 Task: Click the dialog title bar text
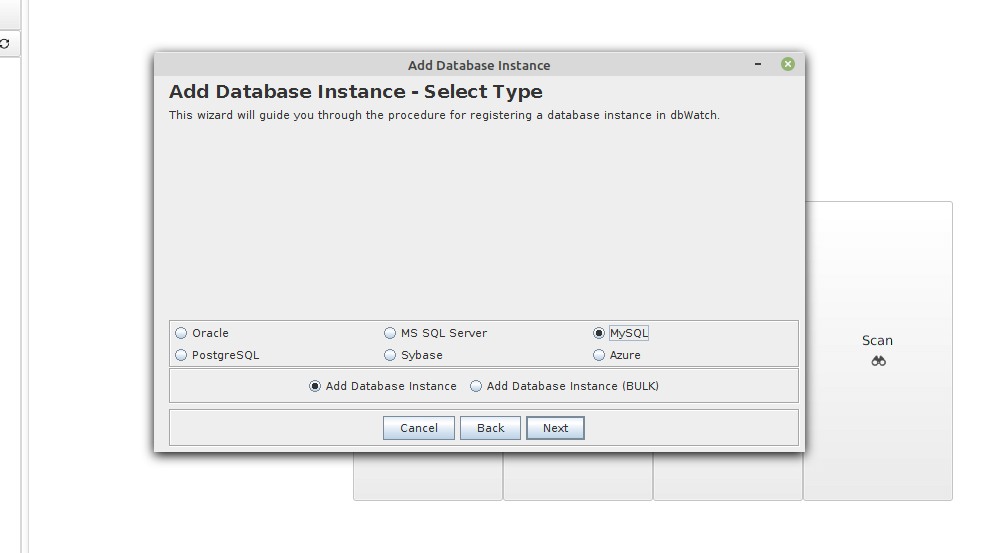tap(479, 65)
